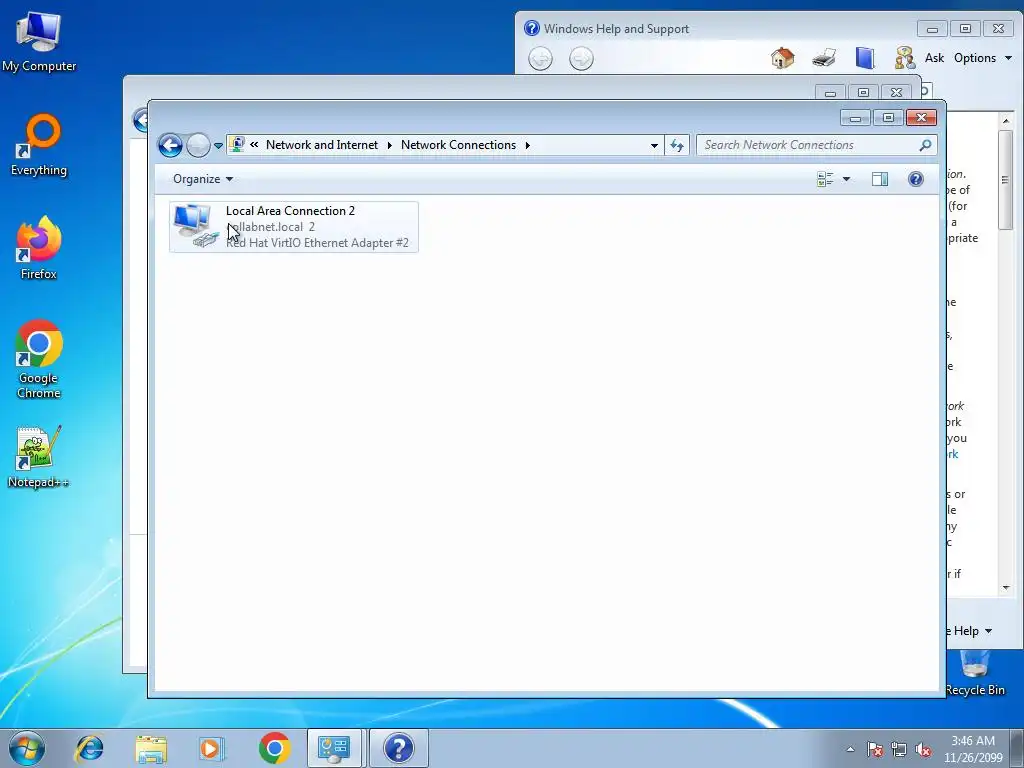Click Local Area Connection 2 name text

[x=290, y=211]
